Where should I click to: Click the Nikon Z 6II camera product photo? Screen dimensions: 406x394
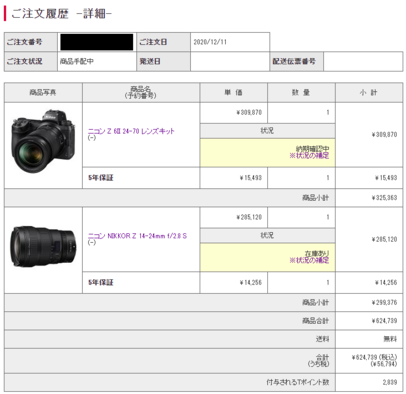pos(43,142)
